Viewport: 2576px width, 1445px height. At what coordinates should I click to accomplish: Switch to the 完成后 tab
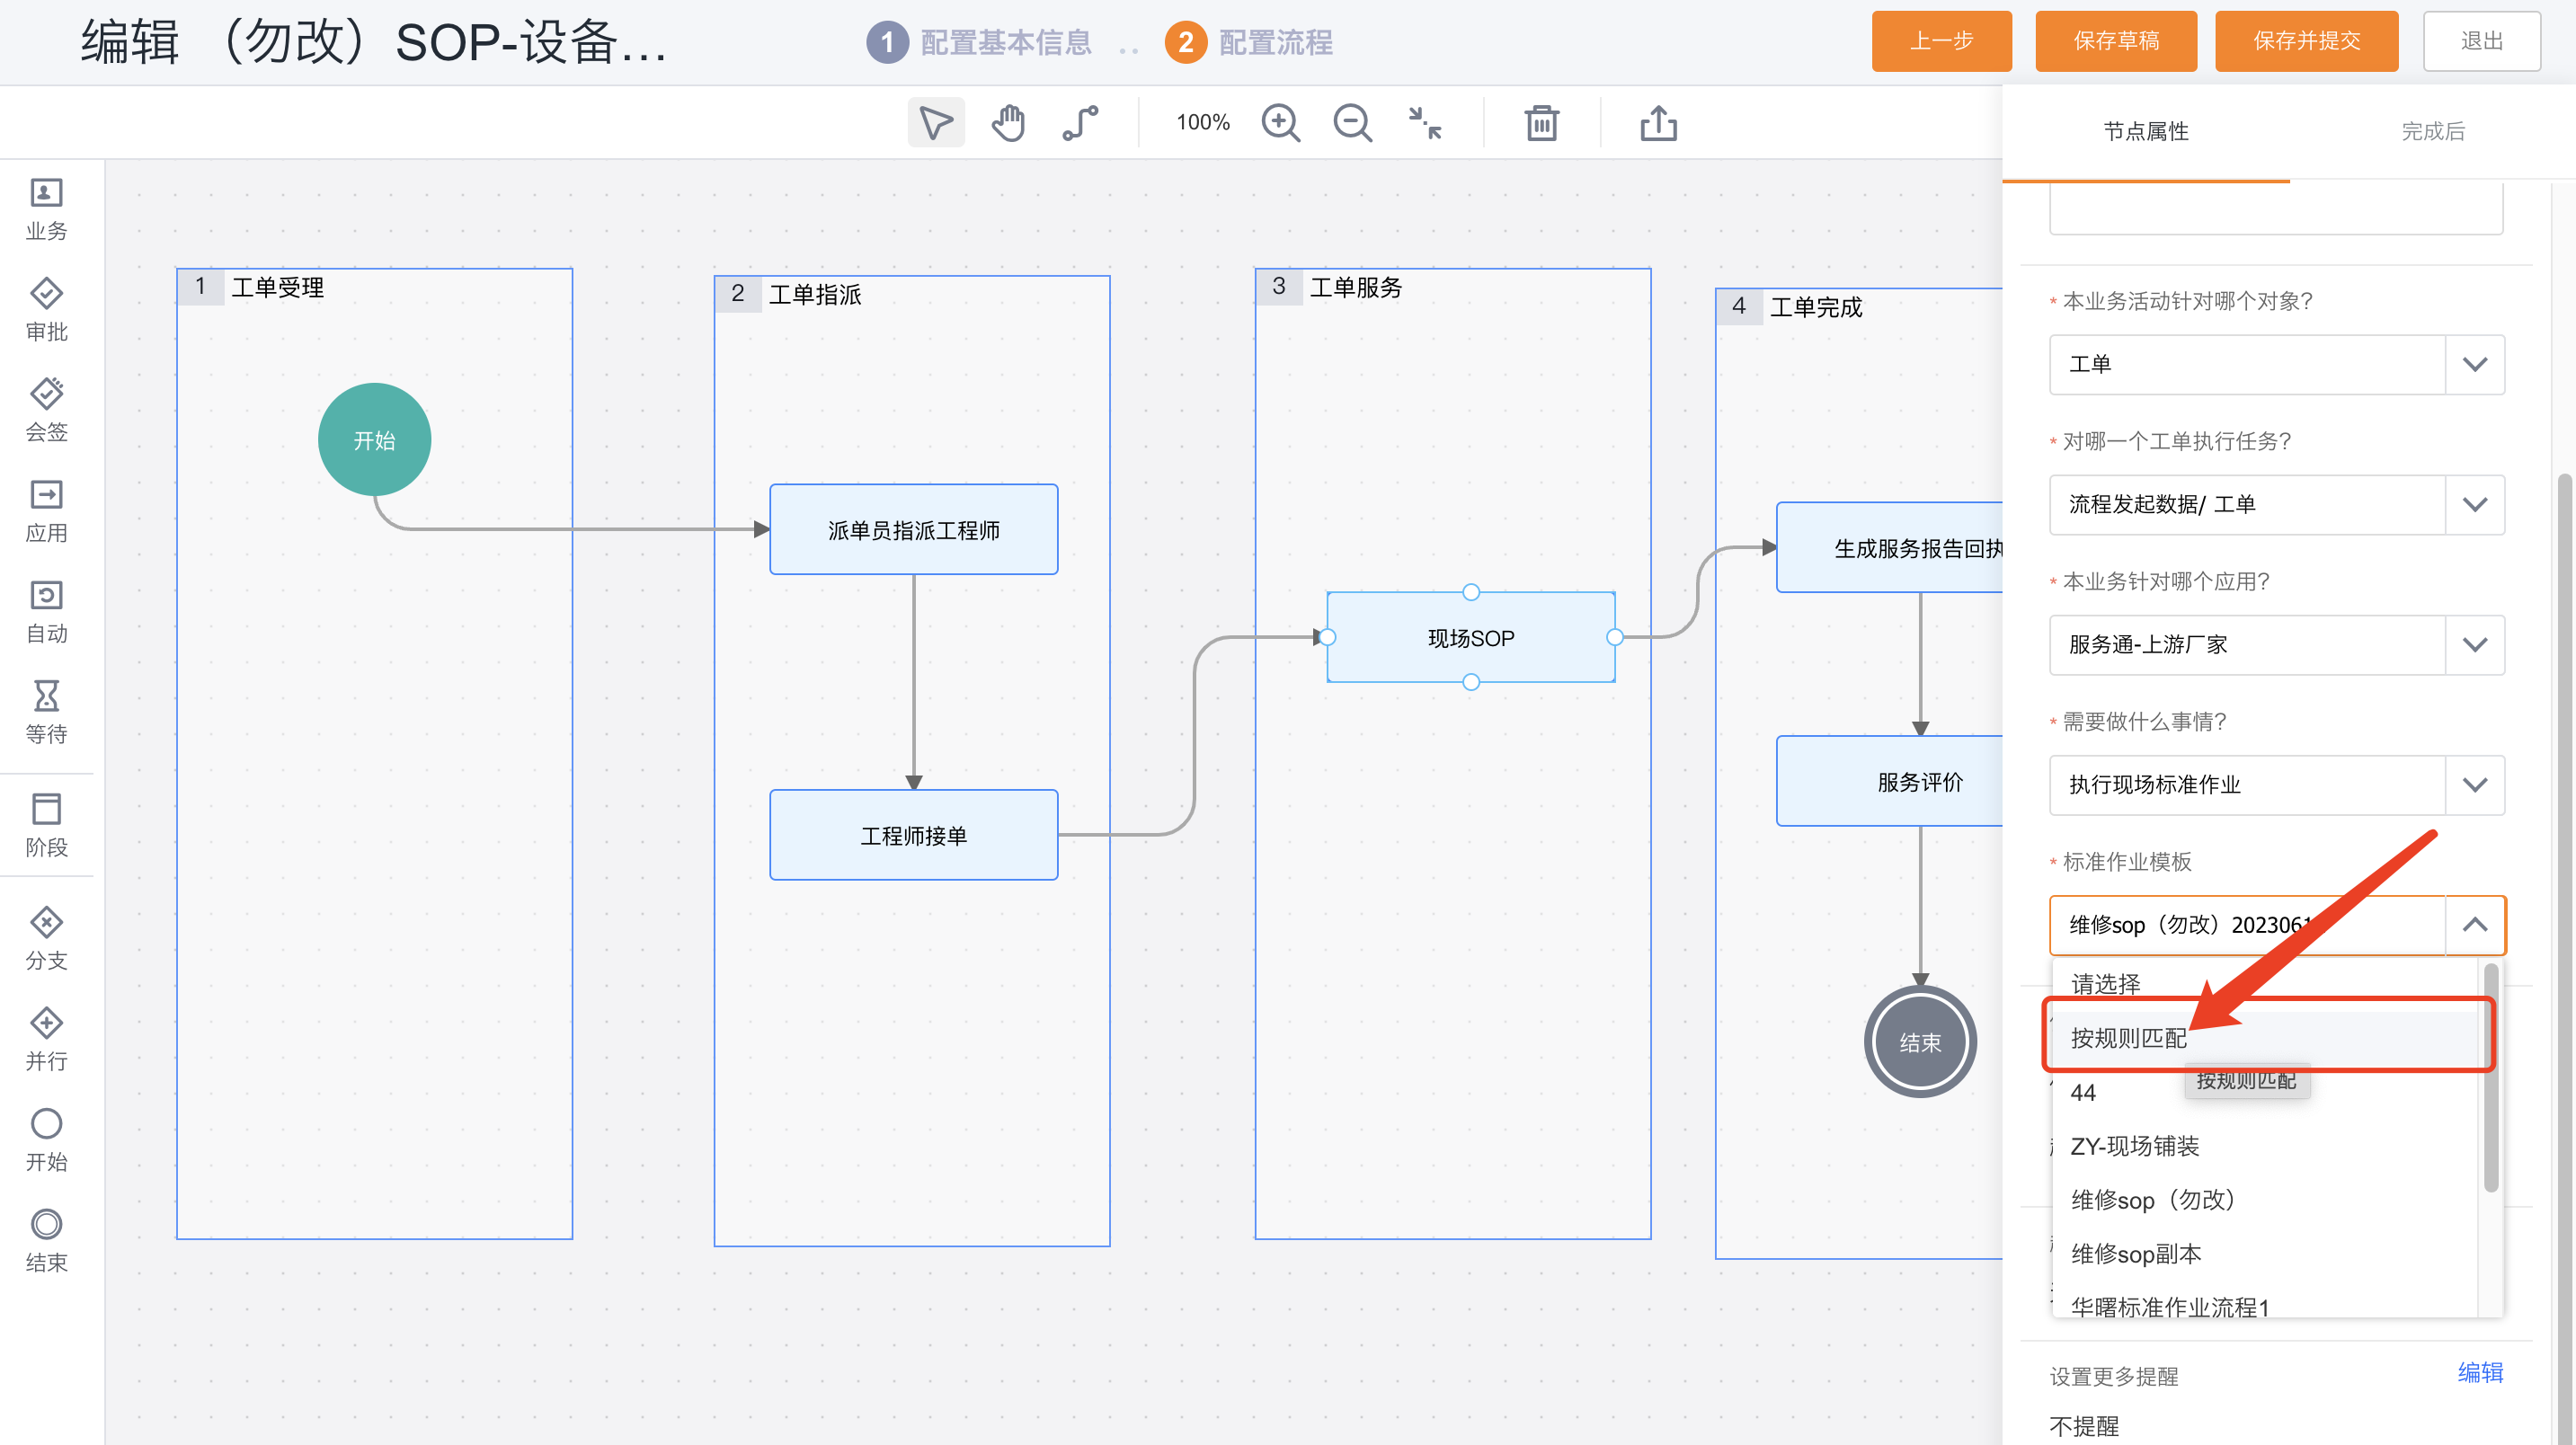point(2432,131)
